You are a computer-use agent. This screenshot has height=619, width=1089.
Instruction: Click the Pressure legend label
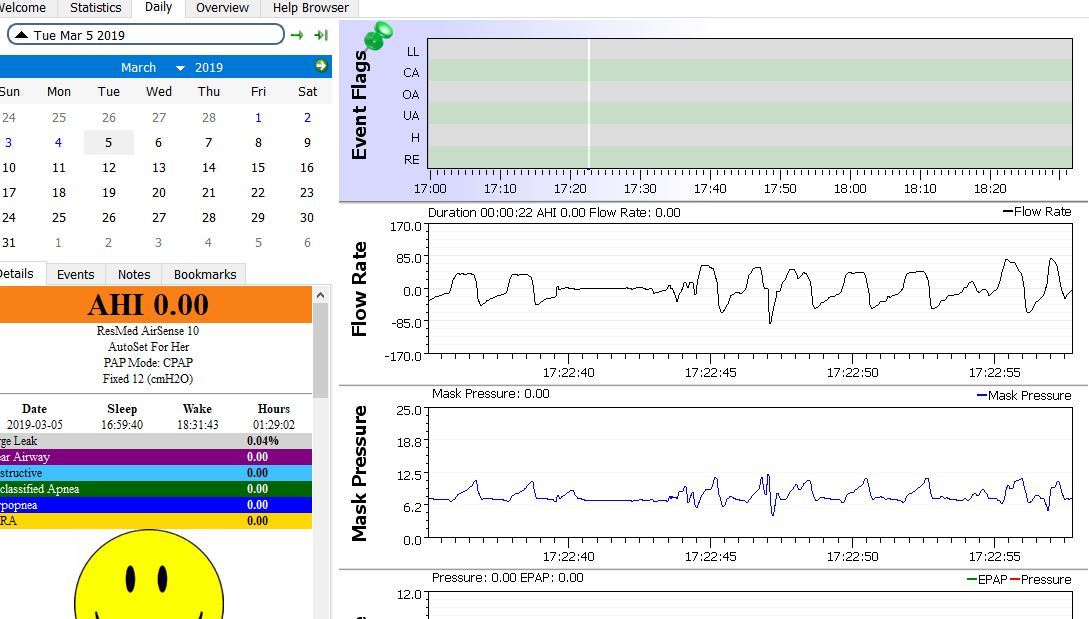(1041, 579)
